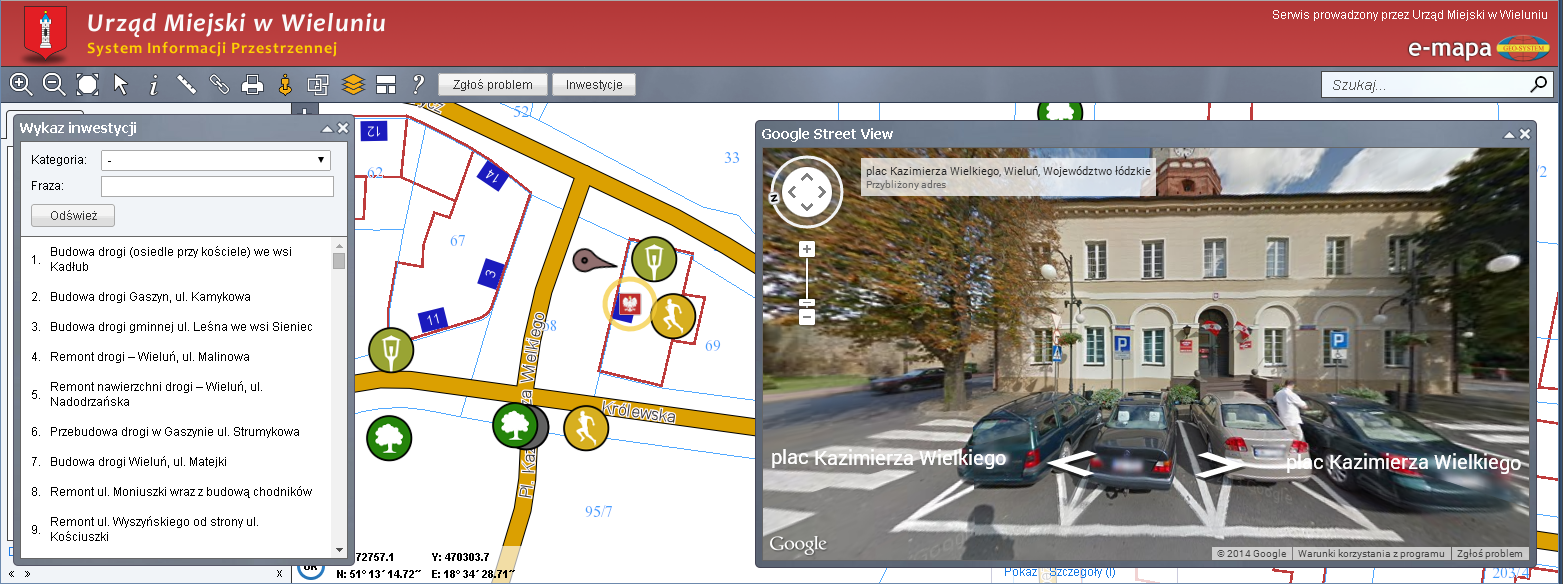Choose the ruler measurement tool
Viewport: 1563px width, 584px height.
(x=186, y=85)
